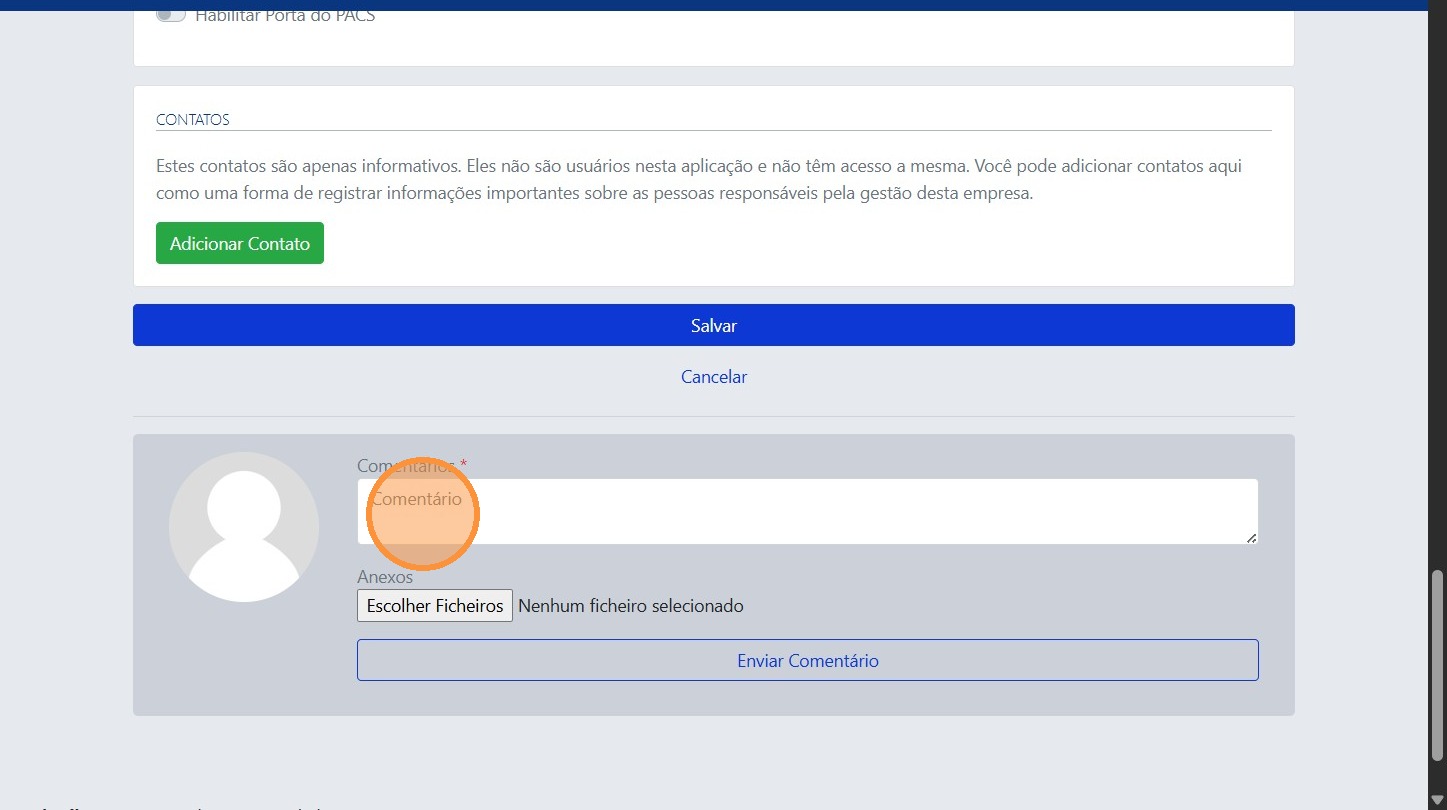This screenshot has height=810, width=1447.
Task: Open the file picker via Escolher Ficheiros
Action: 435,606
